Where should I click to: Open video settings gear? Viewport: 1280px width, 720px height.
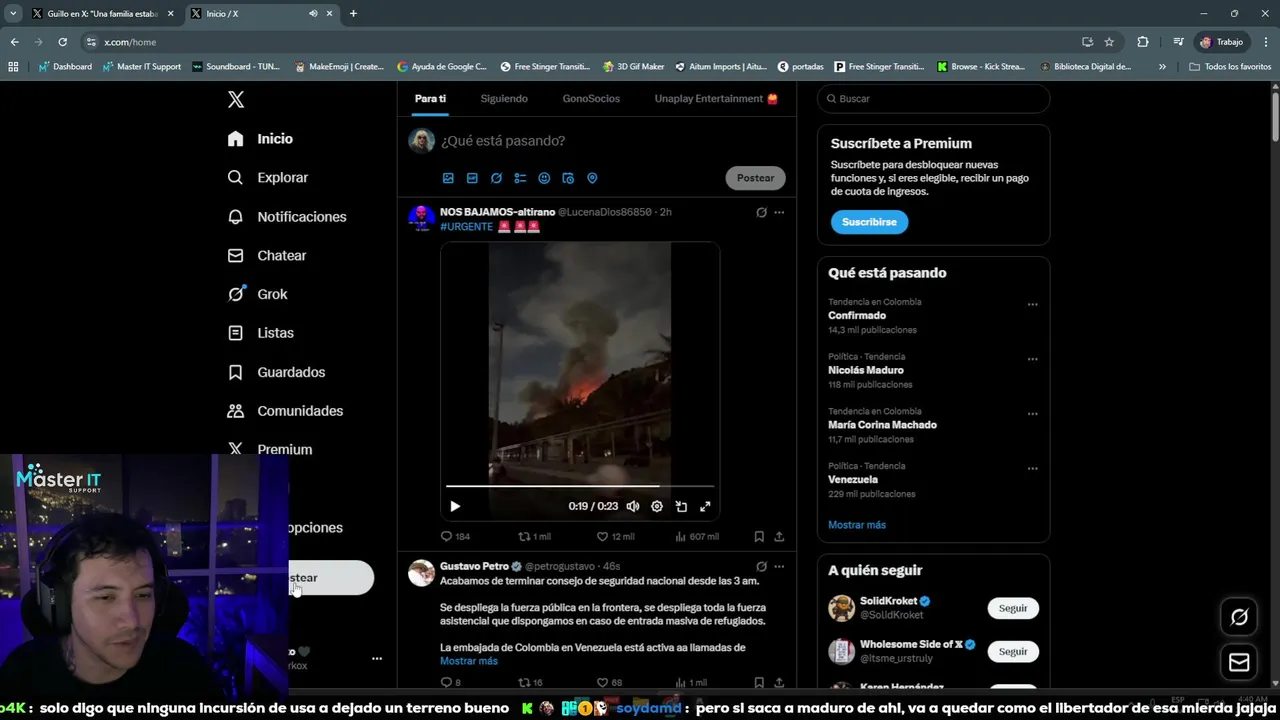tap(657, 507)
